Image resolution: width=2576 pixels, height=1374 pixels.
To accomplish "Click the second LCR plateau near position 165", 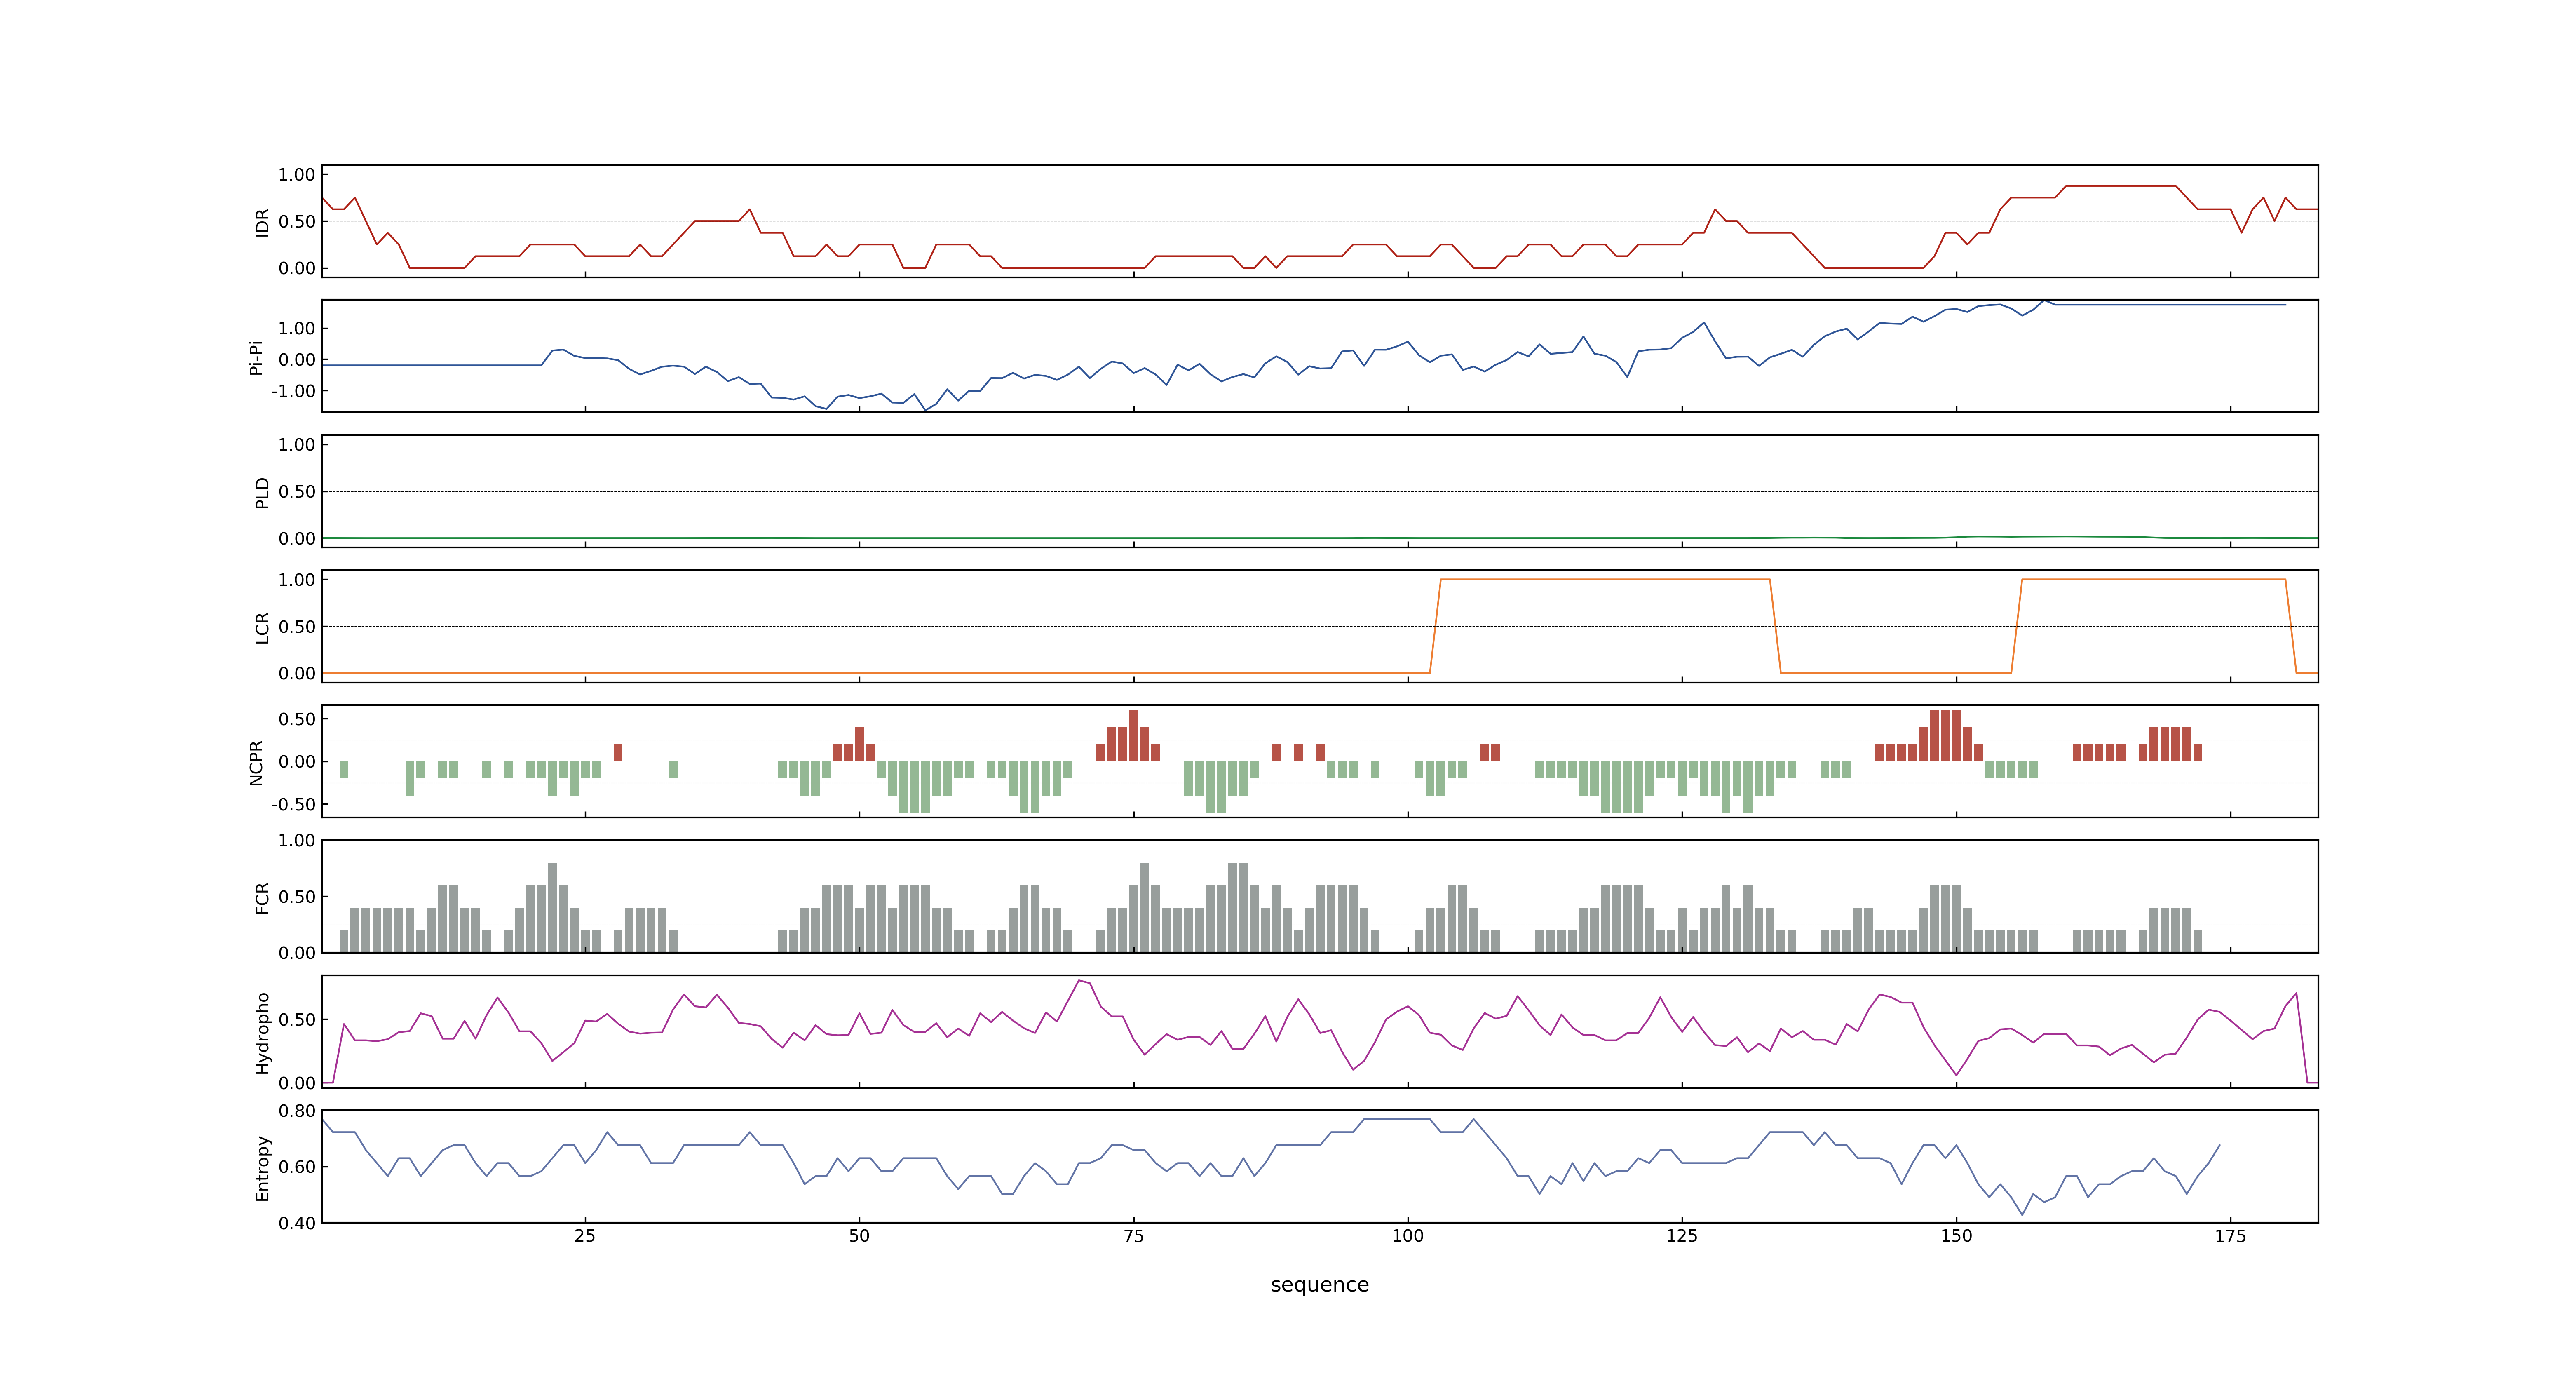I will coord(2153,579).
